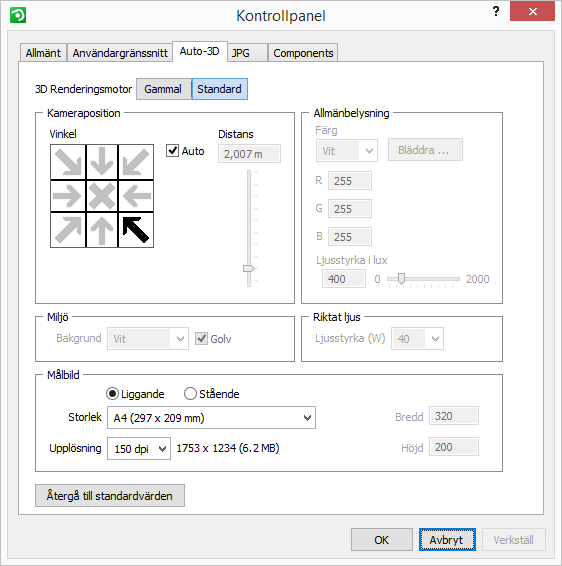Select the right-pointing camera angle arrow
The width and height of the screenshot is (562, 566).
coord(68,196)
